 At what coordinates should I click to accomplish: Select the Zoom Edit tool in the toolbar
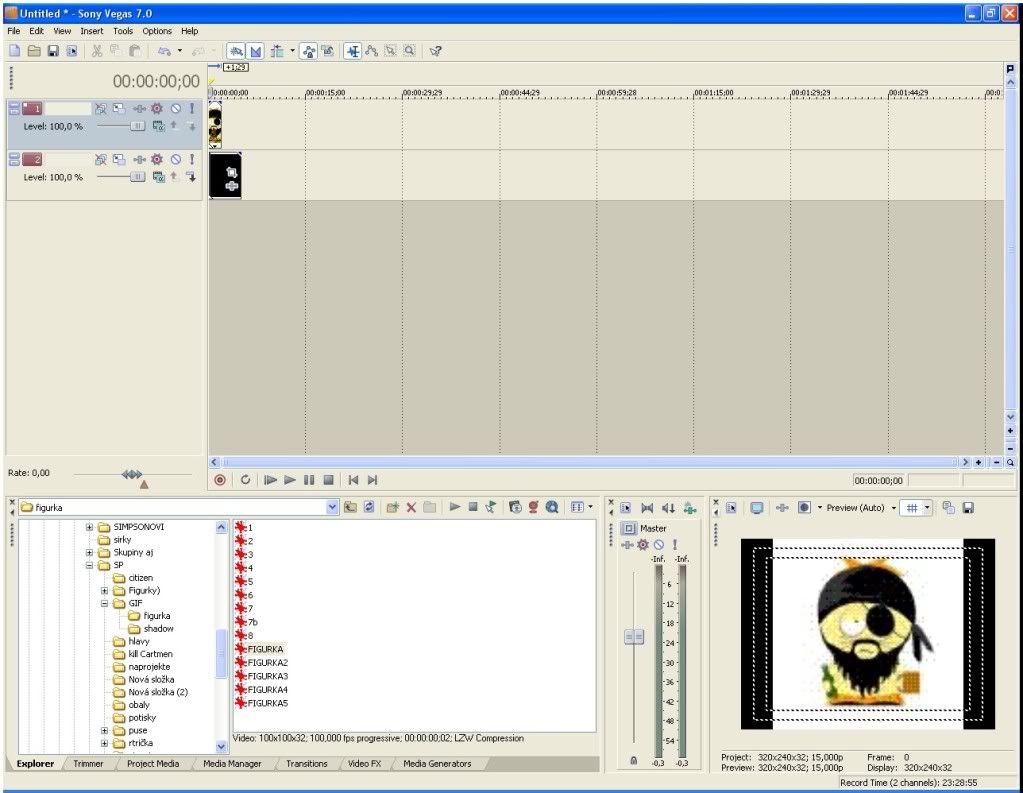(x=409, y=51)
